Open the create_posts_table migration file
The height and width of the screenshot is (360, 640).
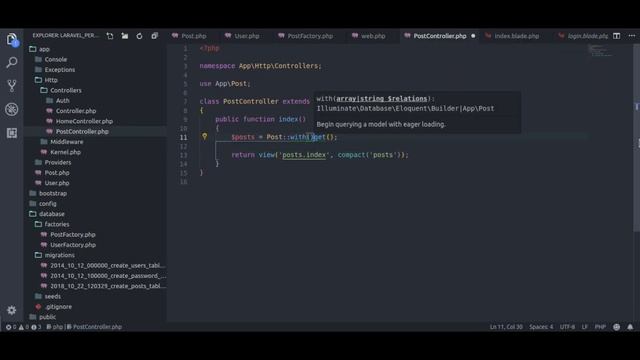(108, 286)
